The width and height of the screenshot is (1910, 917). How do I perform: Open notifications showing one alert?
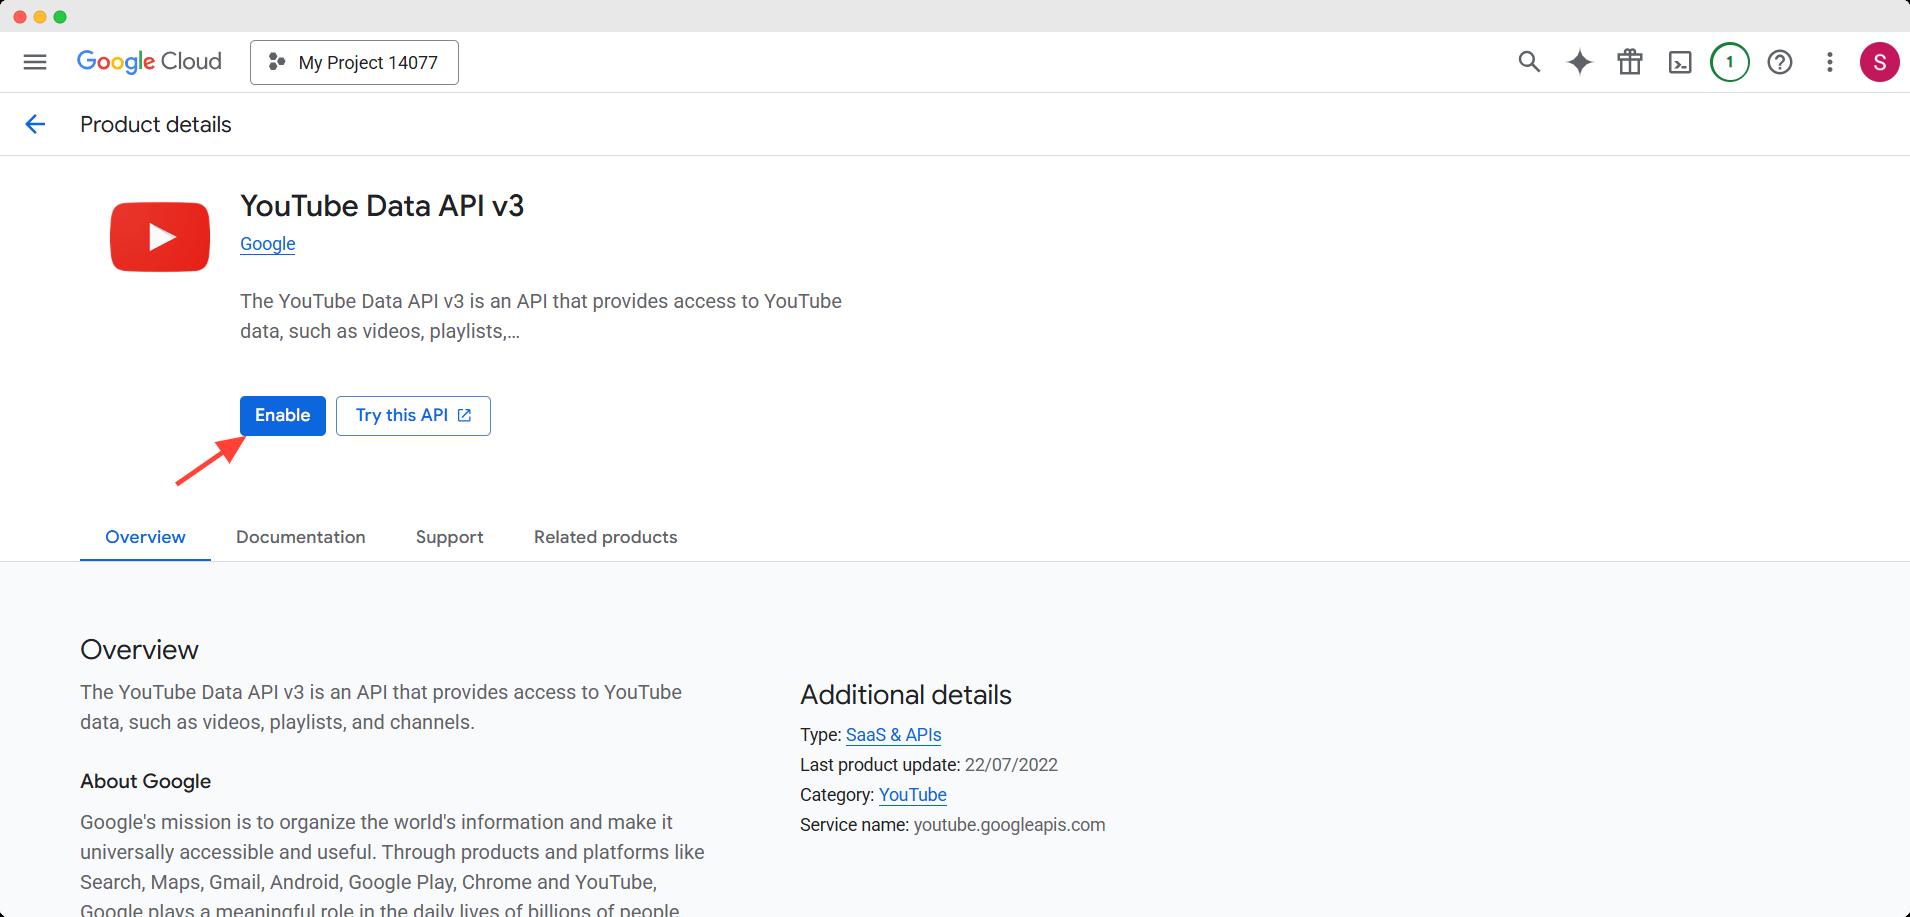(1729, 62)
